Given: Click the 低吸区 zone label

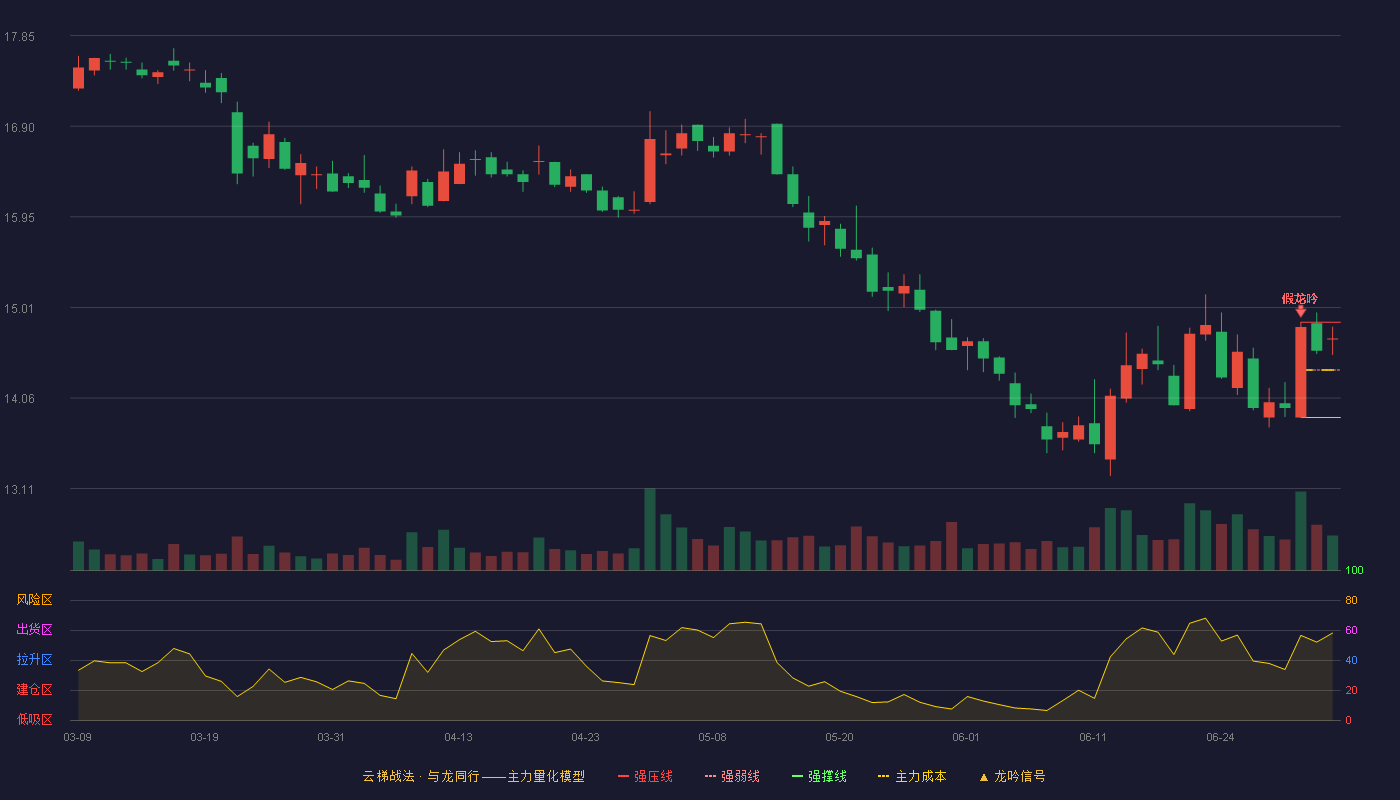Looking at the screenshot, I should pos(34,719).
